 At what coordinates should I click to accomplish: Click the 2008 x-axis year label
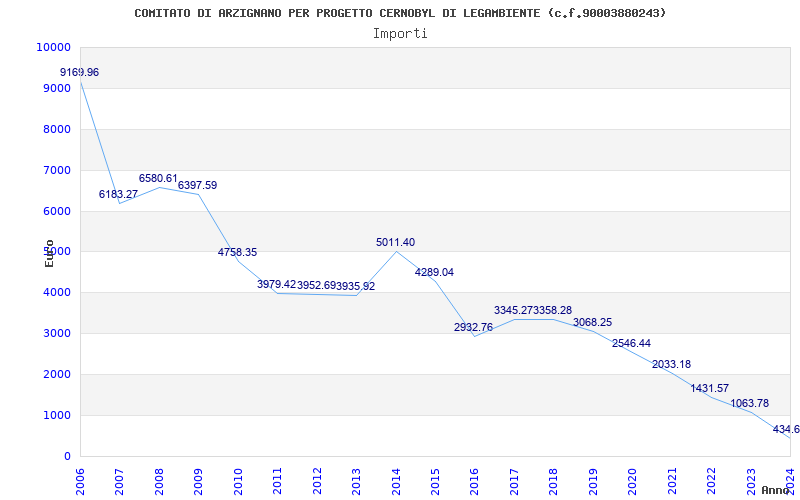coord(159,481)
